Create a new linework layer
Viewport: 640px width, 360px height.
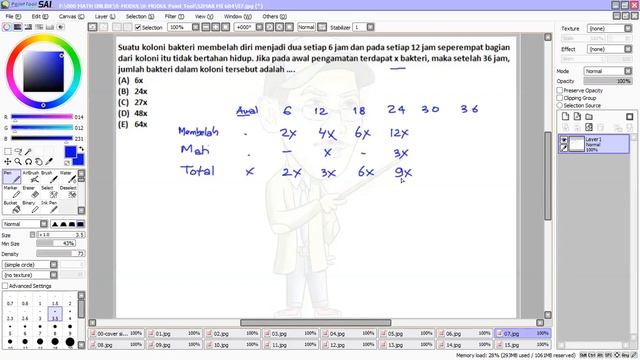coord(577,117)
